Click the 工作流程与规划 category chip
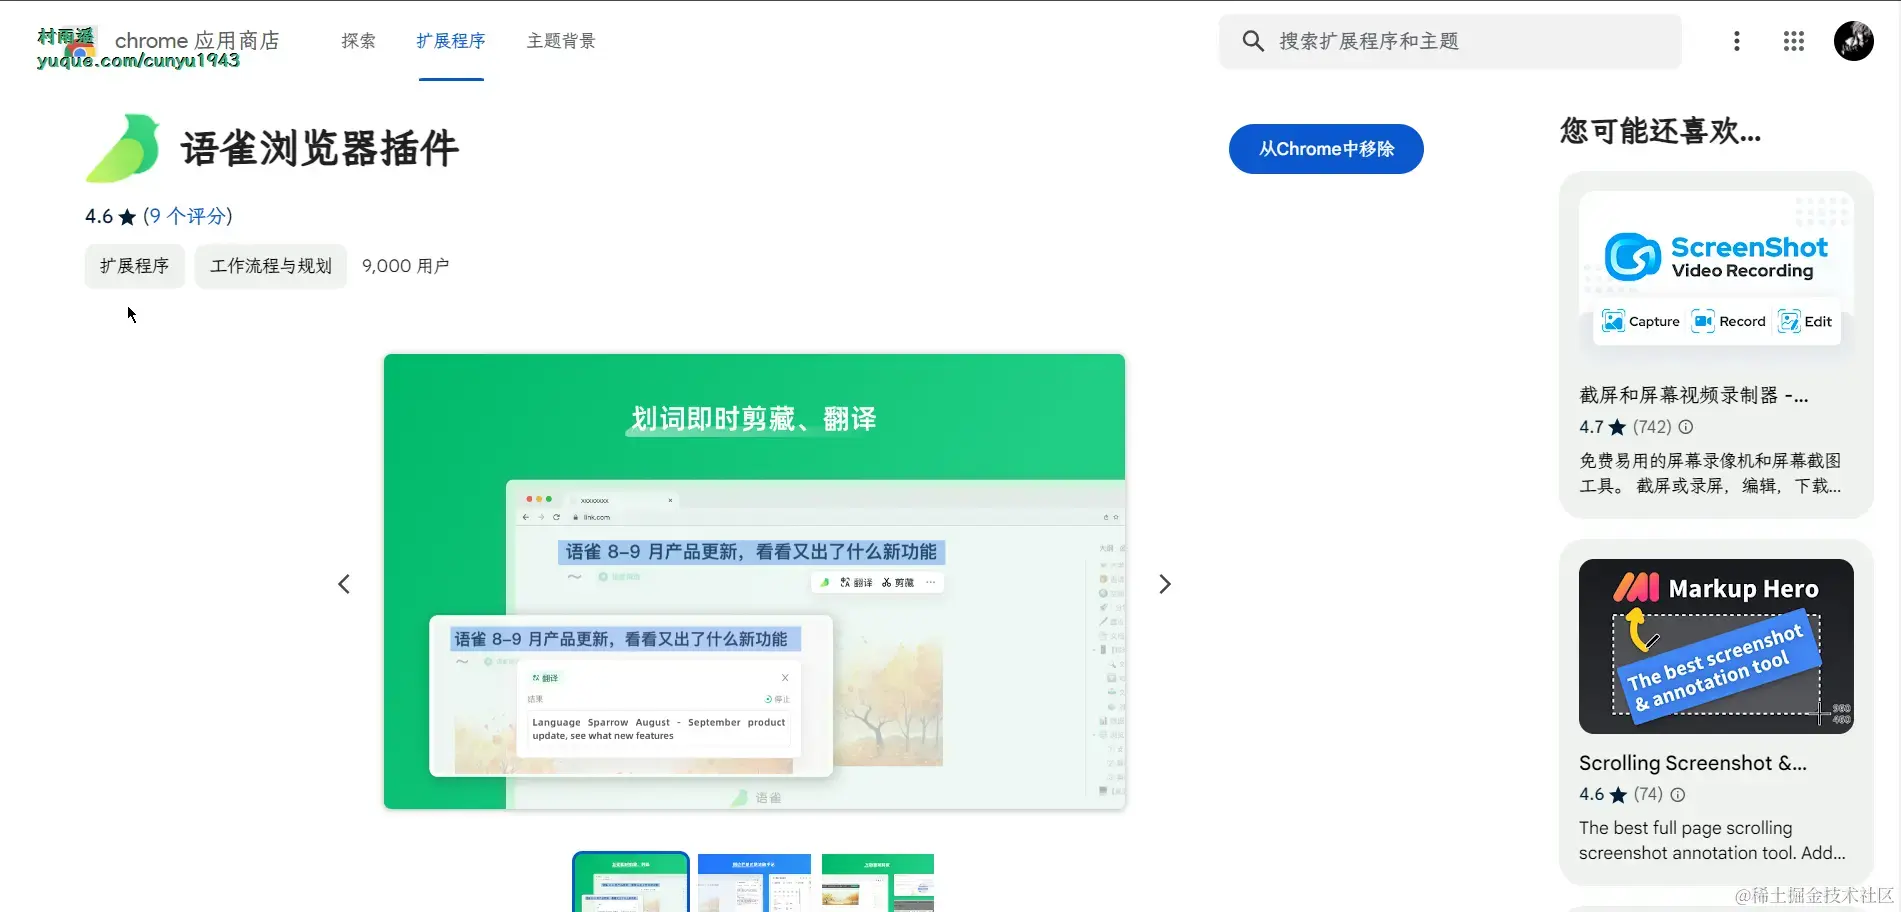The image size is (1901, 912). tap(271, 266)
